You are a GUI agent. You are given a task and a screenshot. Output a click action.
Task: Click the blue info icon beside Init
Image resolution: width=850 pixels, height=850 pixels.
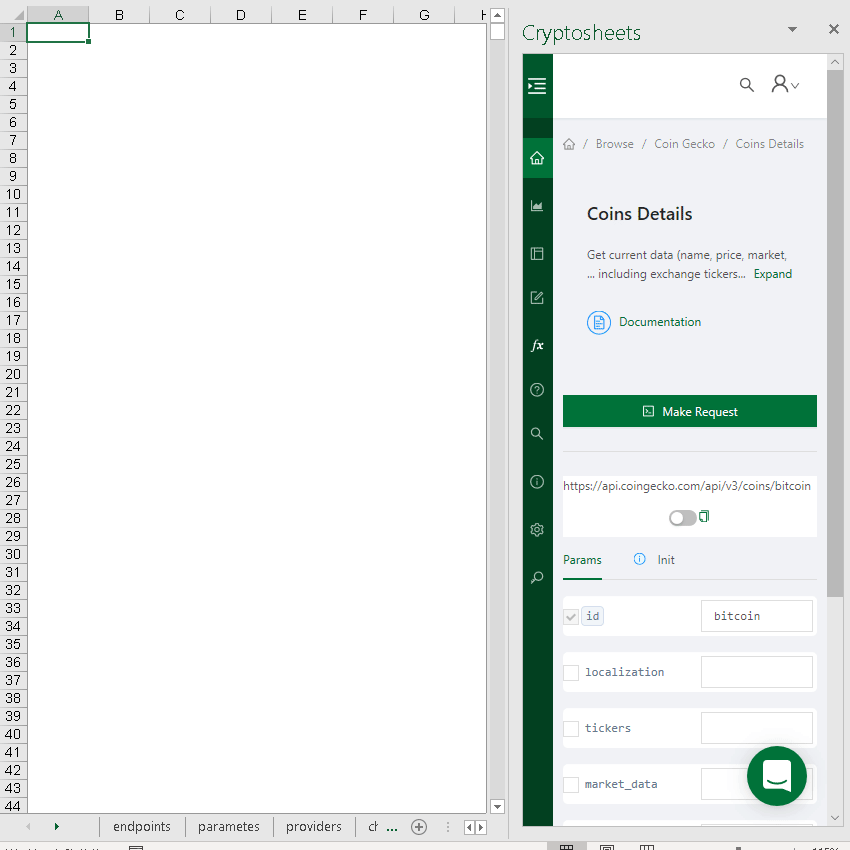tap(639, 559)
